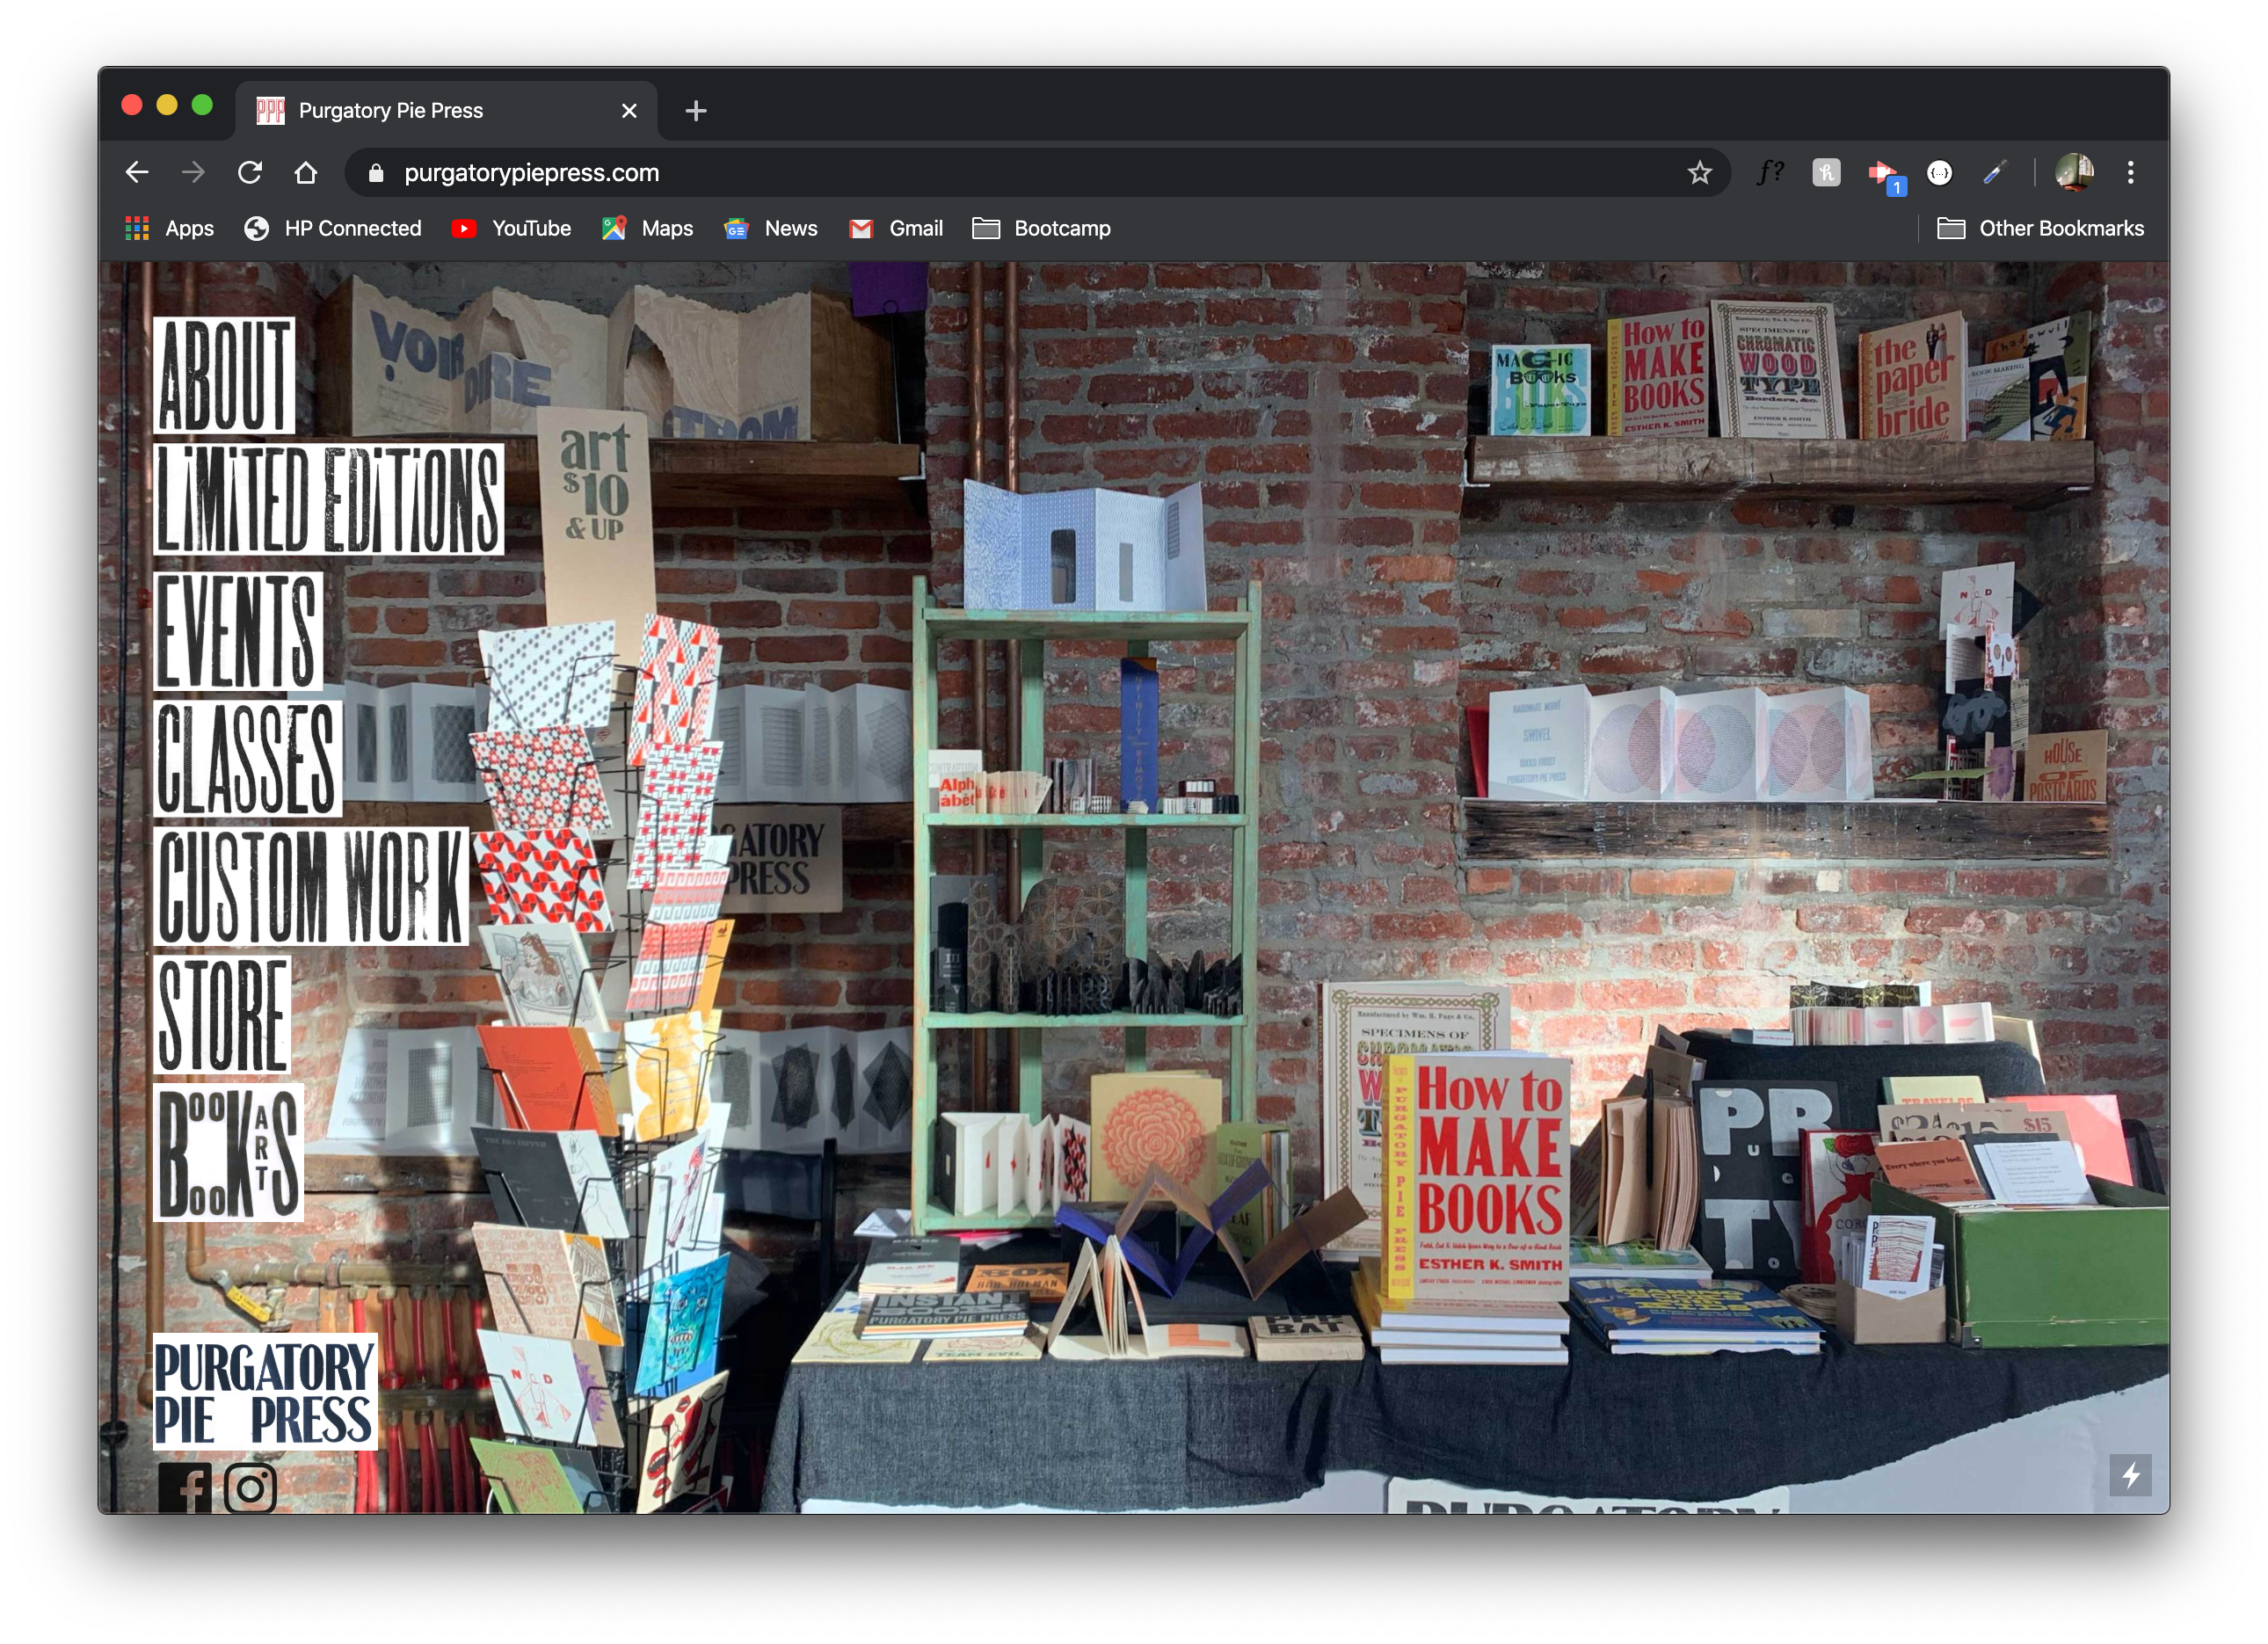The height and width of the screenshot is (1644, 2268).
Task: Open the Chrome three-dot menu
Action: pos(2131,173)
